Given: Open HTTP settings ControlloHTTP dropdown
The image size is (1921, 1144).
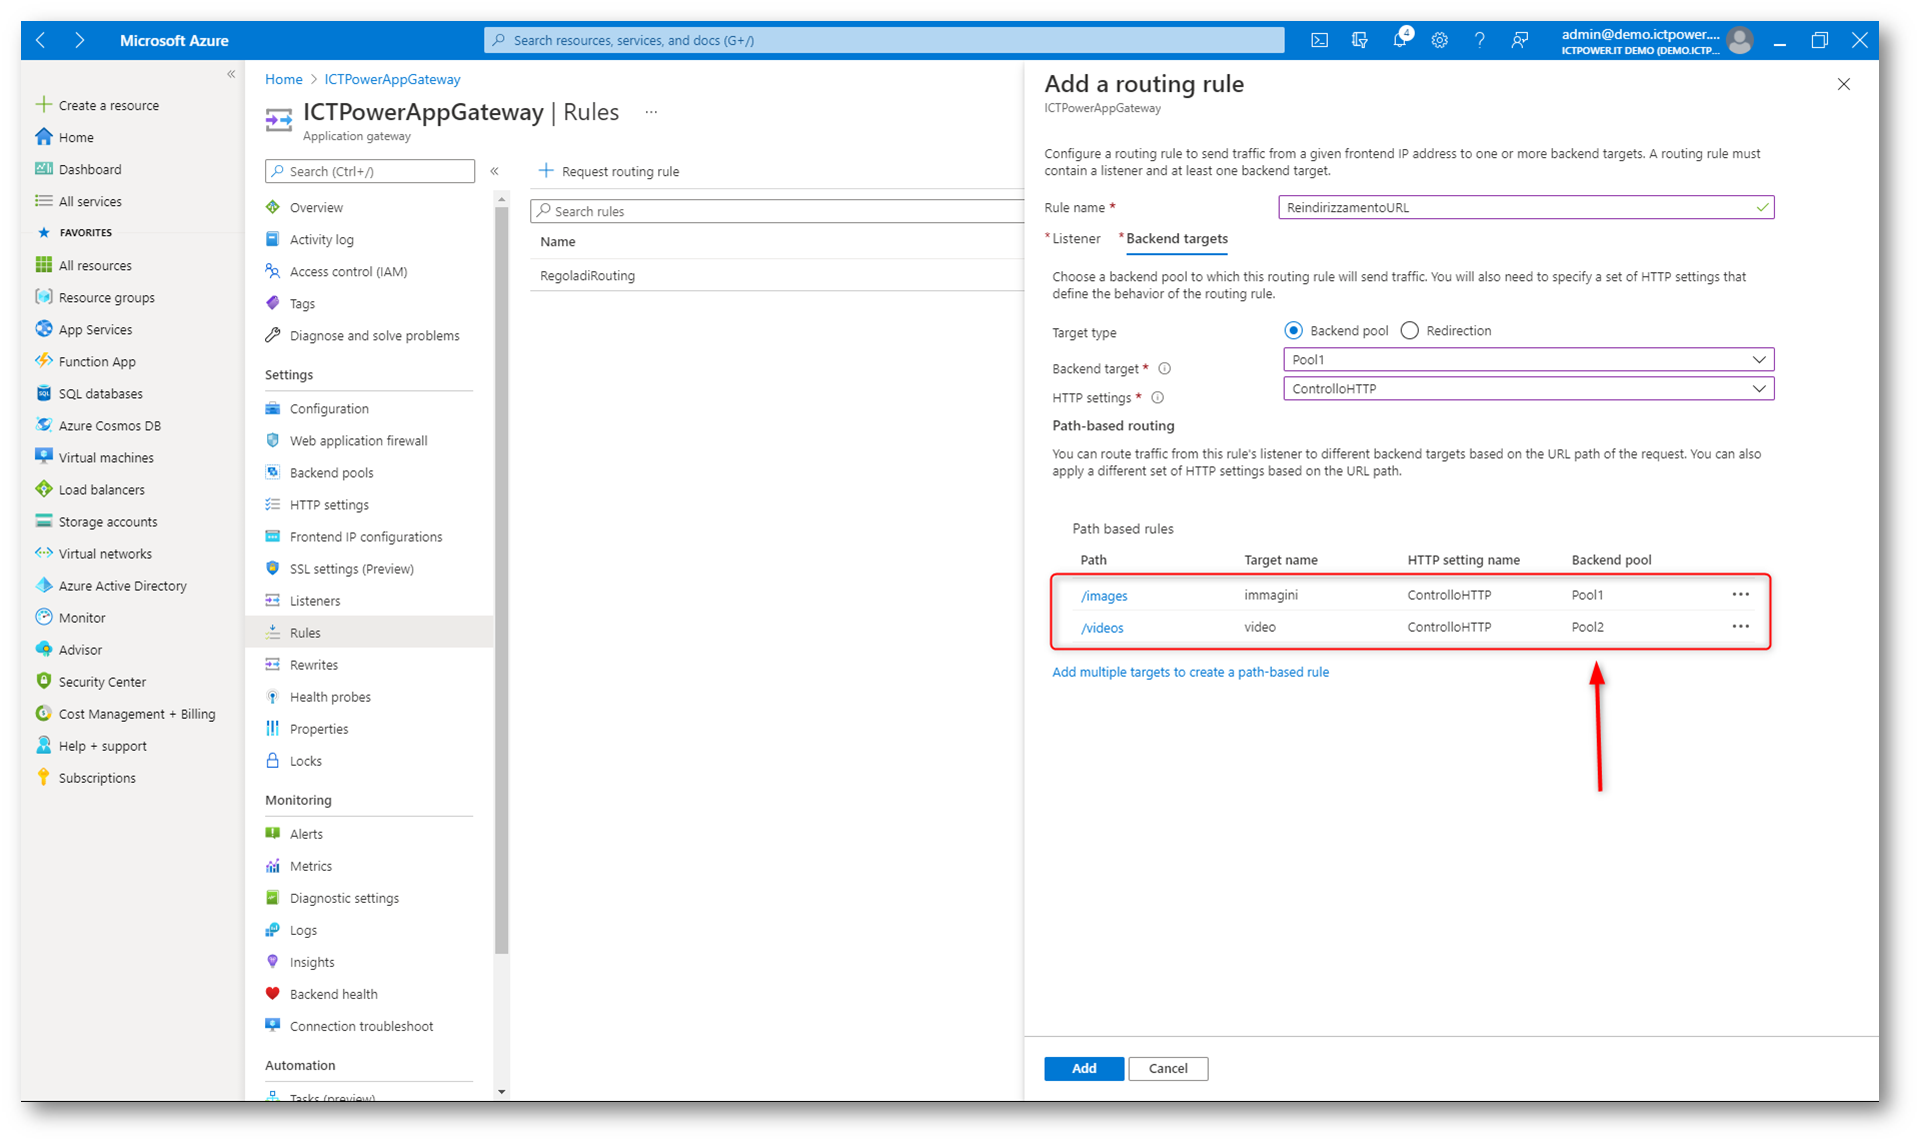Looking at the screenshot, I should tap(1528, 388).
